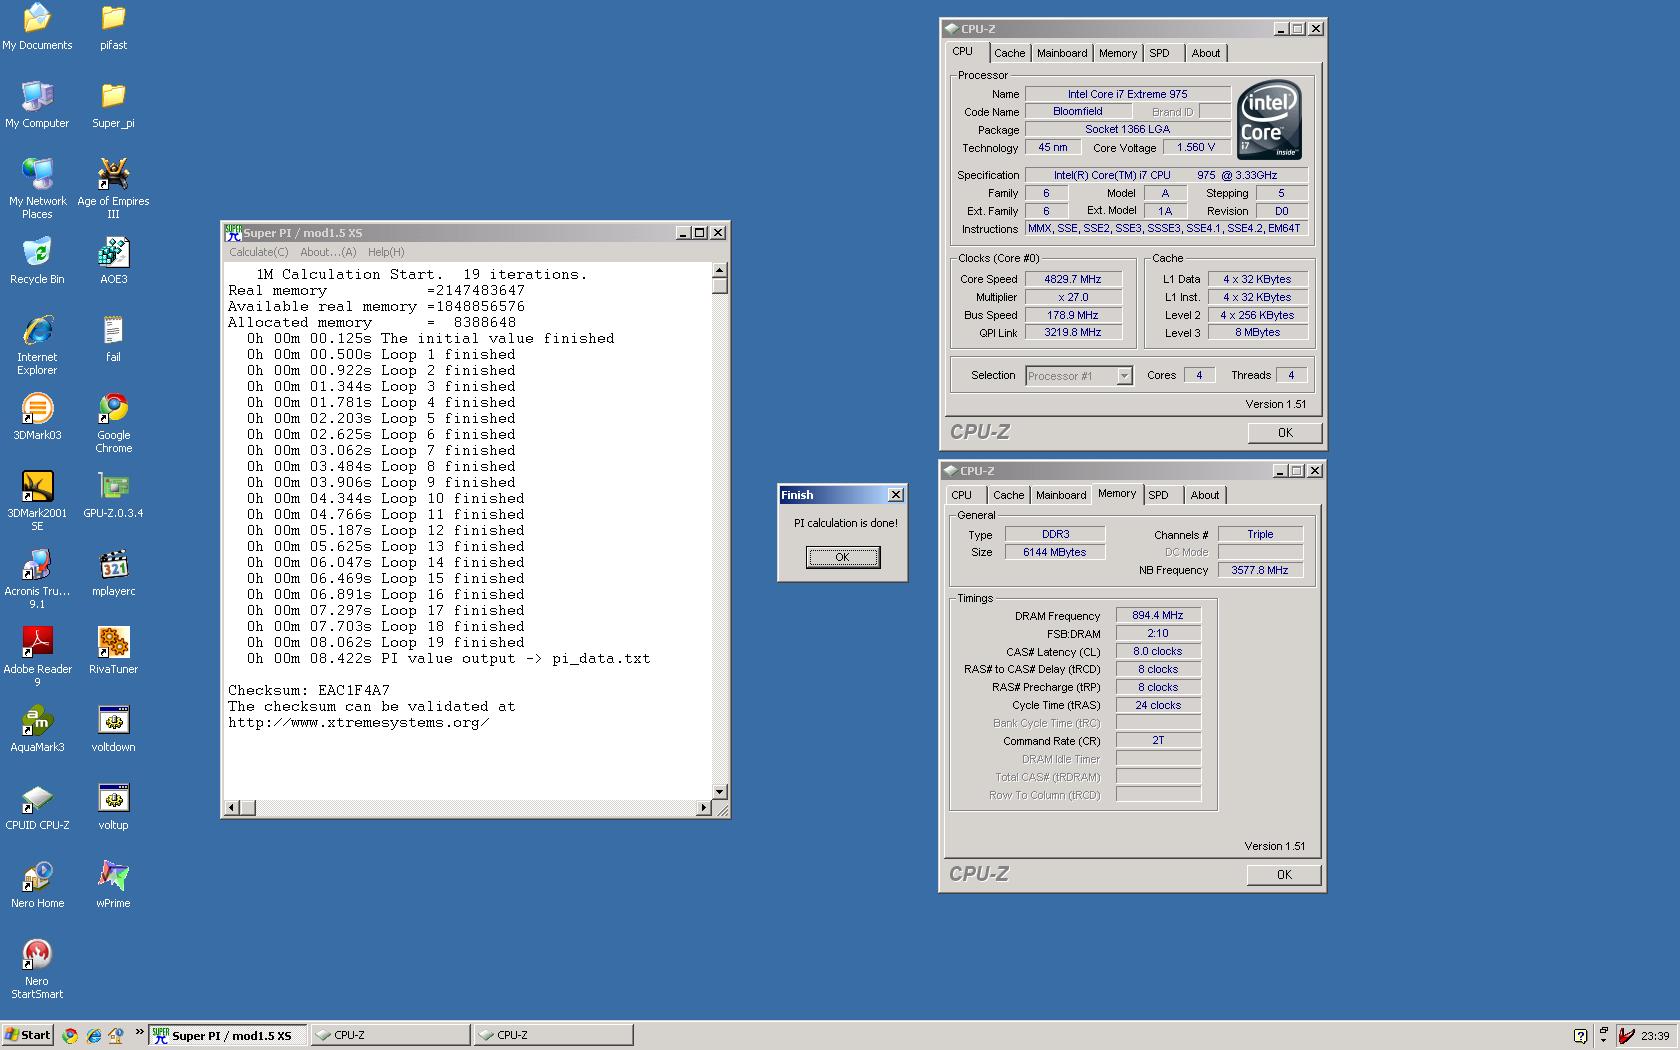1680x1050 pixels.
Task: Select the 'fail' text file icon
Action: 113,339
